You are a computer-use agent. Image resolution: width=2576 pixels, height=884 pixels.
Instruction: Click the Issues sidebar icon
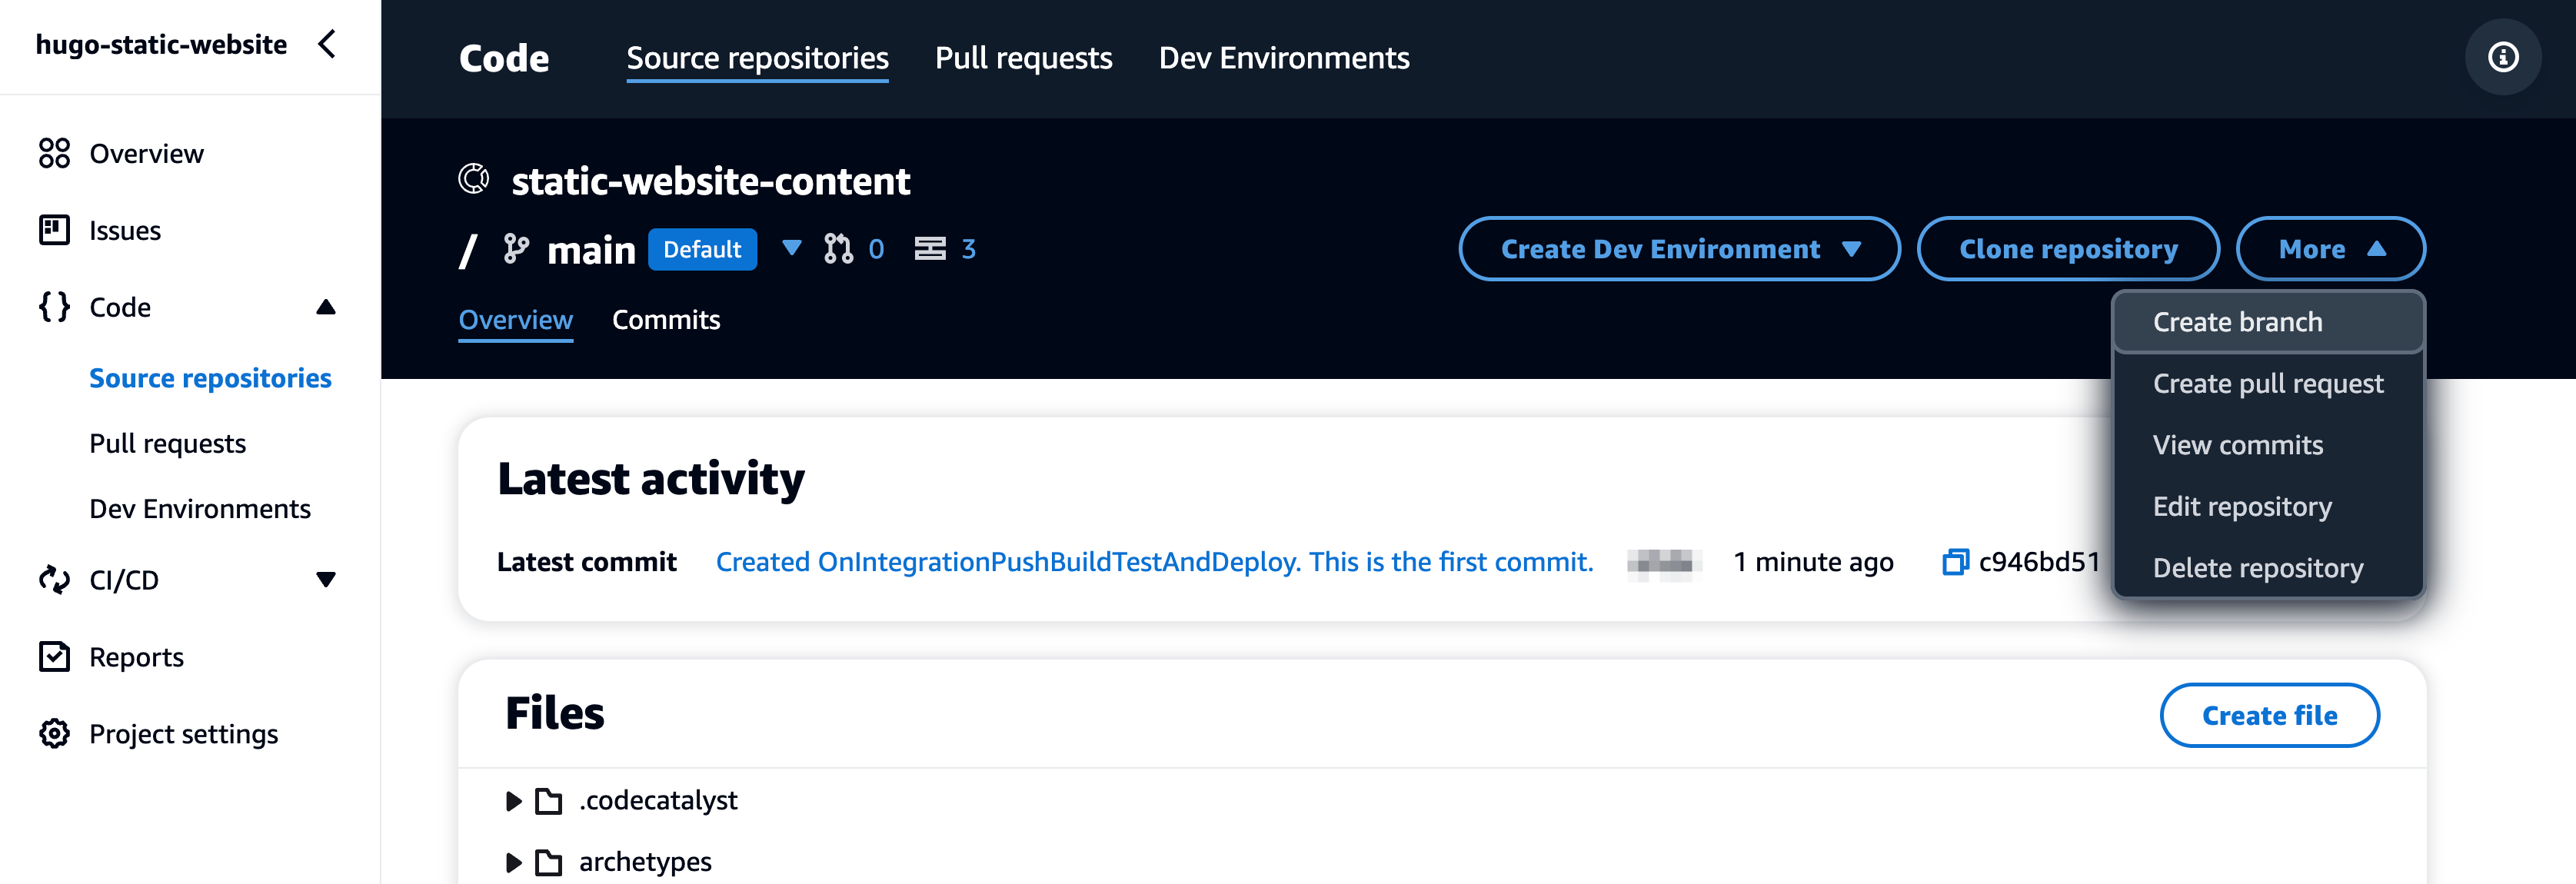(x=53, y=230)
